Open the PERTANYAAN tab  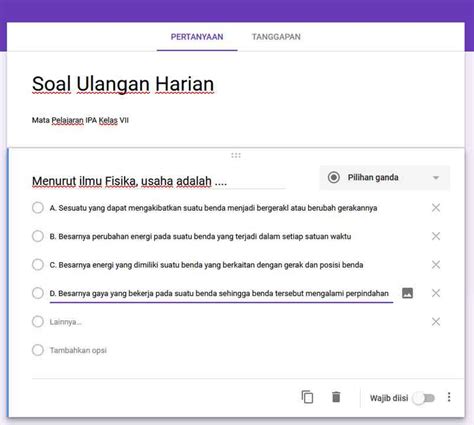click(197, 37)
